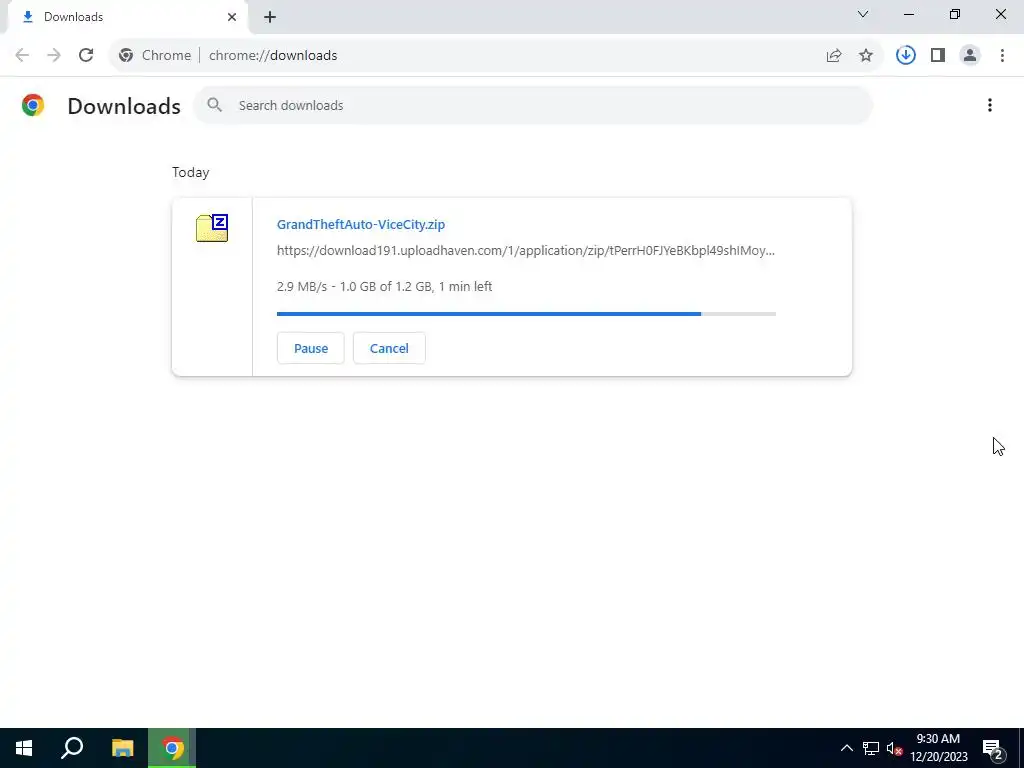Open the notification center icon
The height and width of the screenshot is (768, 1024).
[x=993, y=748]
